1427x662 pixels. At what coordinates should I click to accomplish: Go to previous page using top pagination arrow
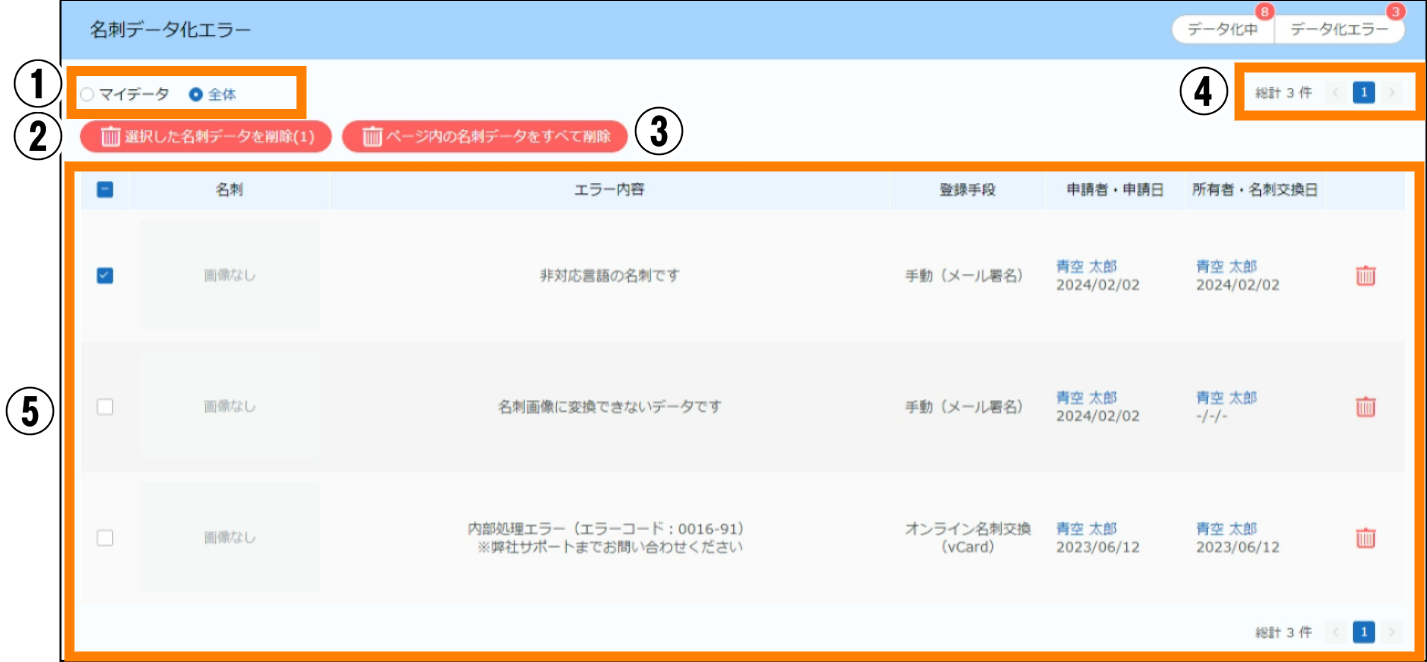click(x=1336, y=93)
